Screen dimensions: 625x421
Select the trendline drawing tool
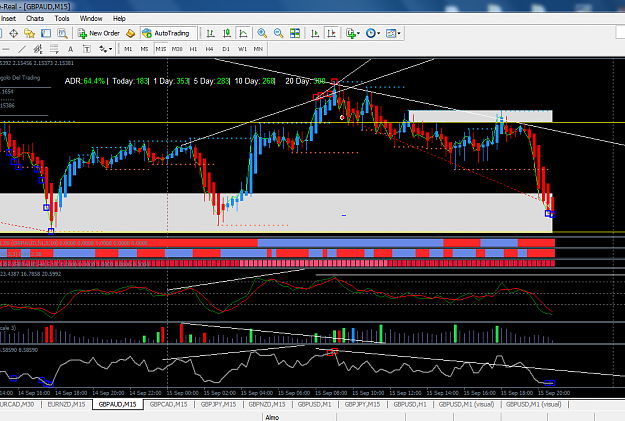[22, 49]
